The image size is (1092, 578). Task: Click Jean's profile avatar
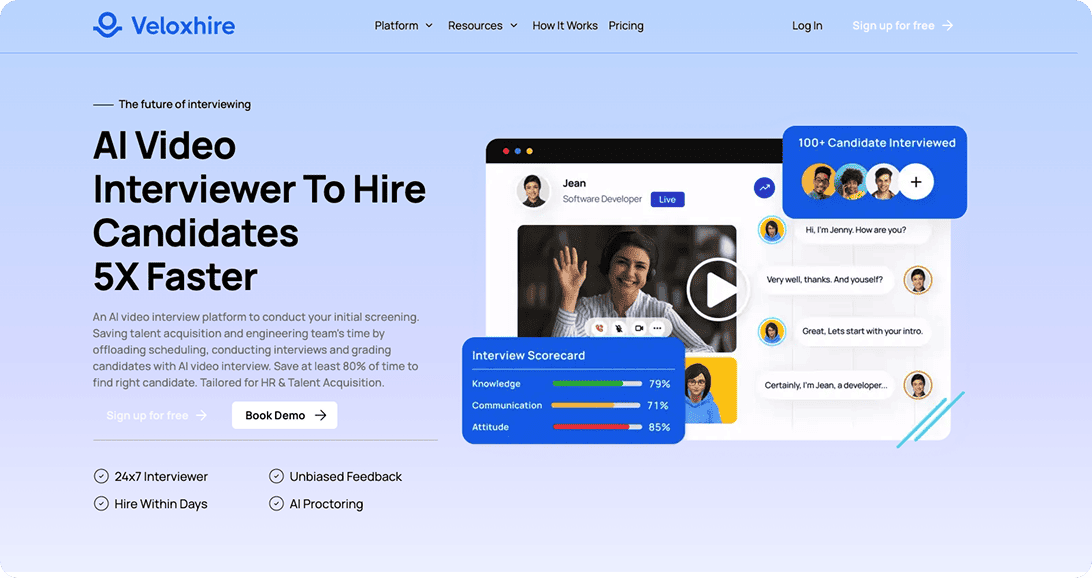tap(533, 190)
